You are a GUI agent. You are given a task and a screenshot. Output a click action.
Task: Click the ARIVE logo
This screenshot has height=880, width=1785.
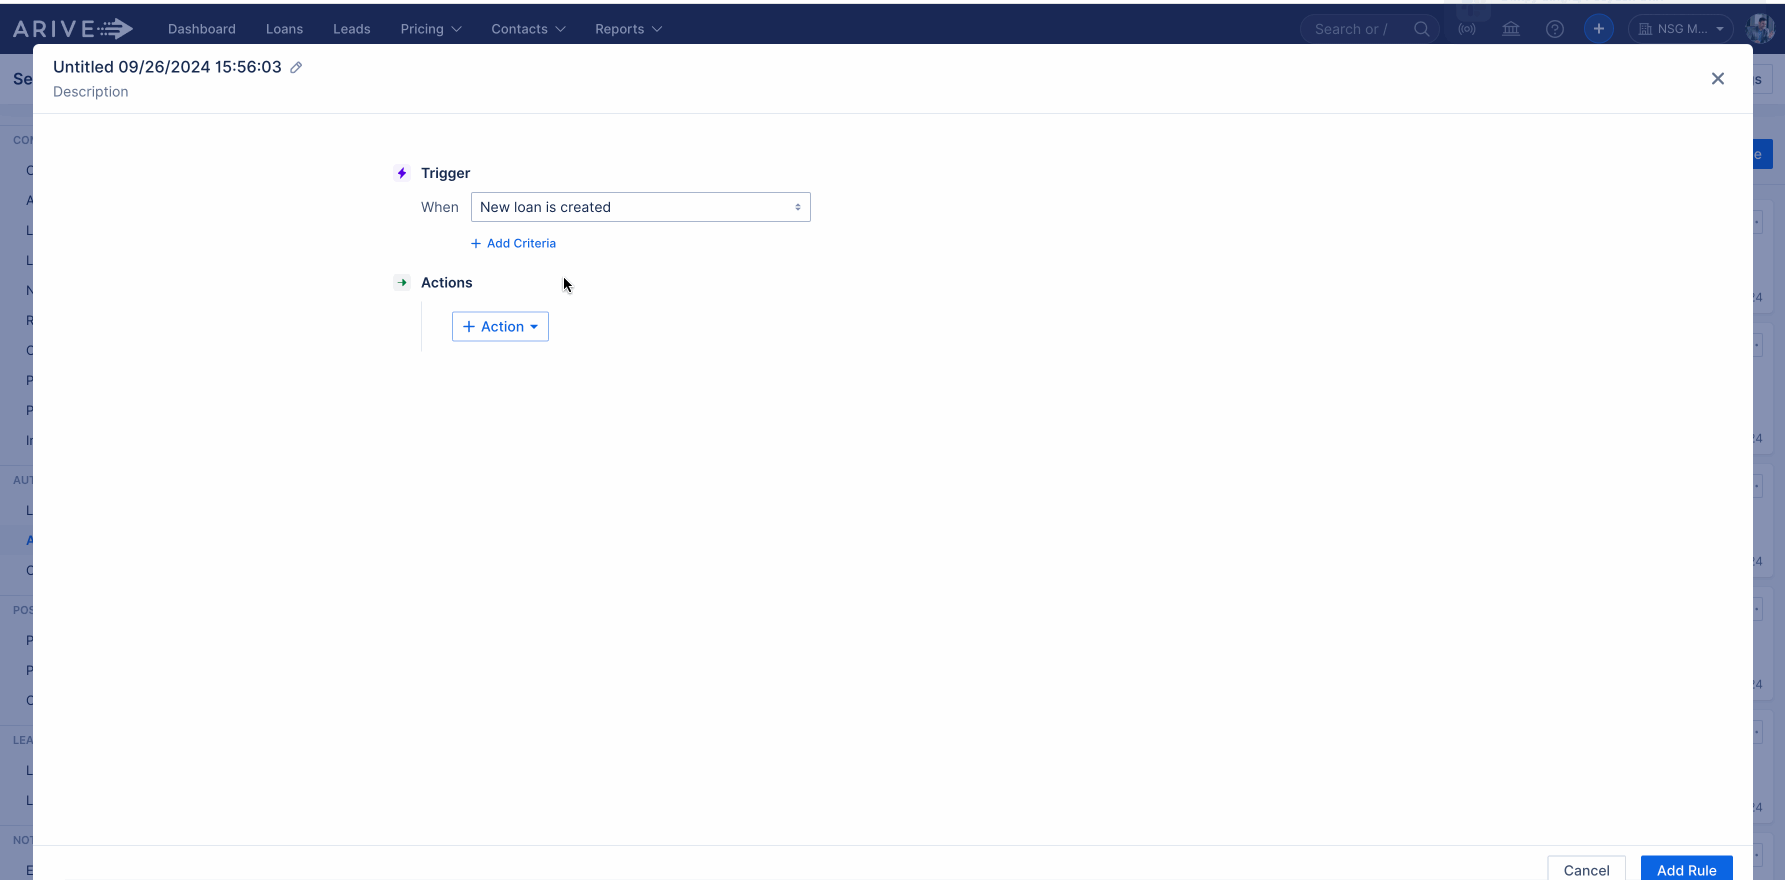click(72, 28)
